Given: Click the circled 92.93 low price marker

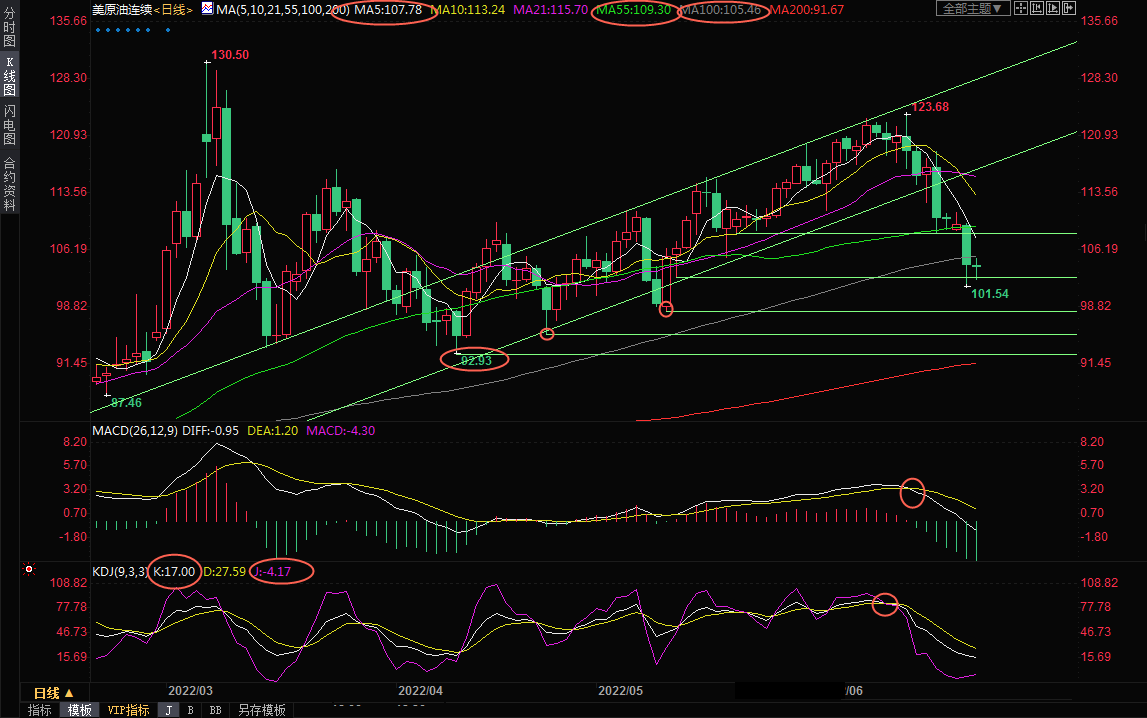Looking at the screenshot, I should point(475,359).
